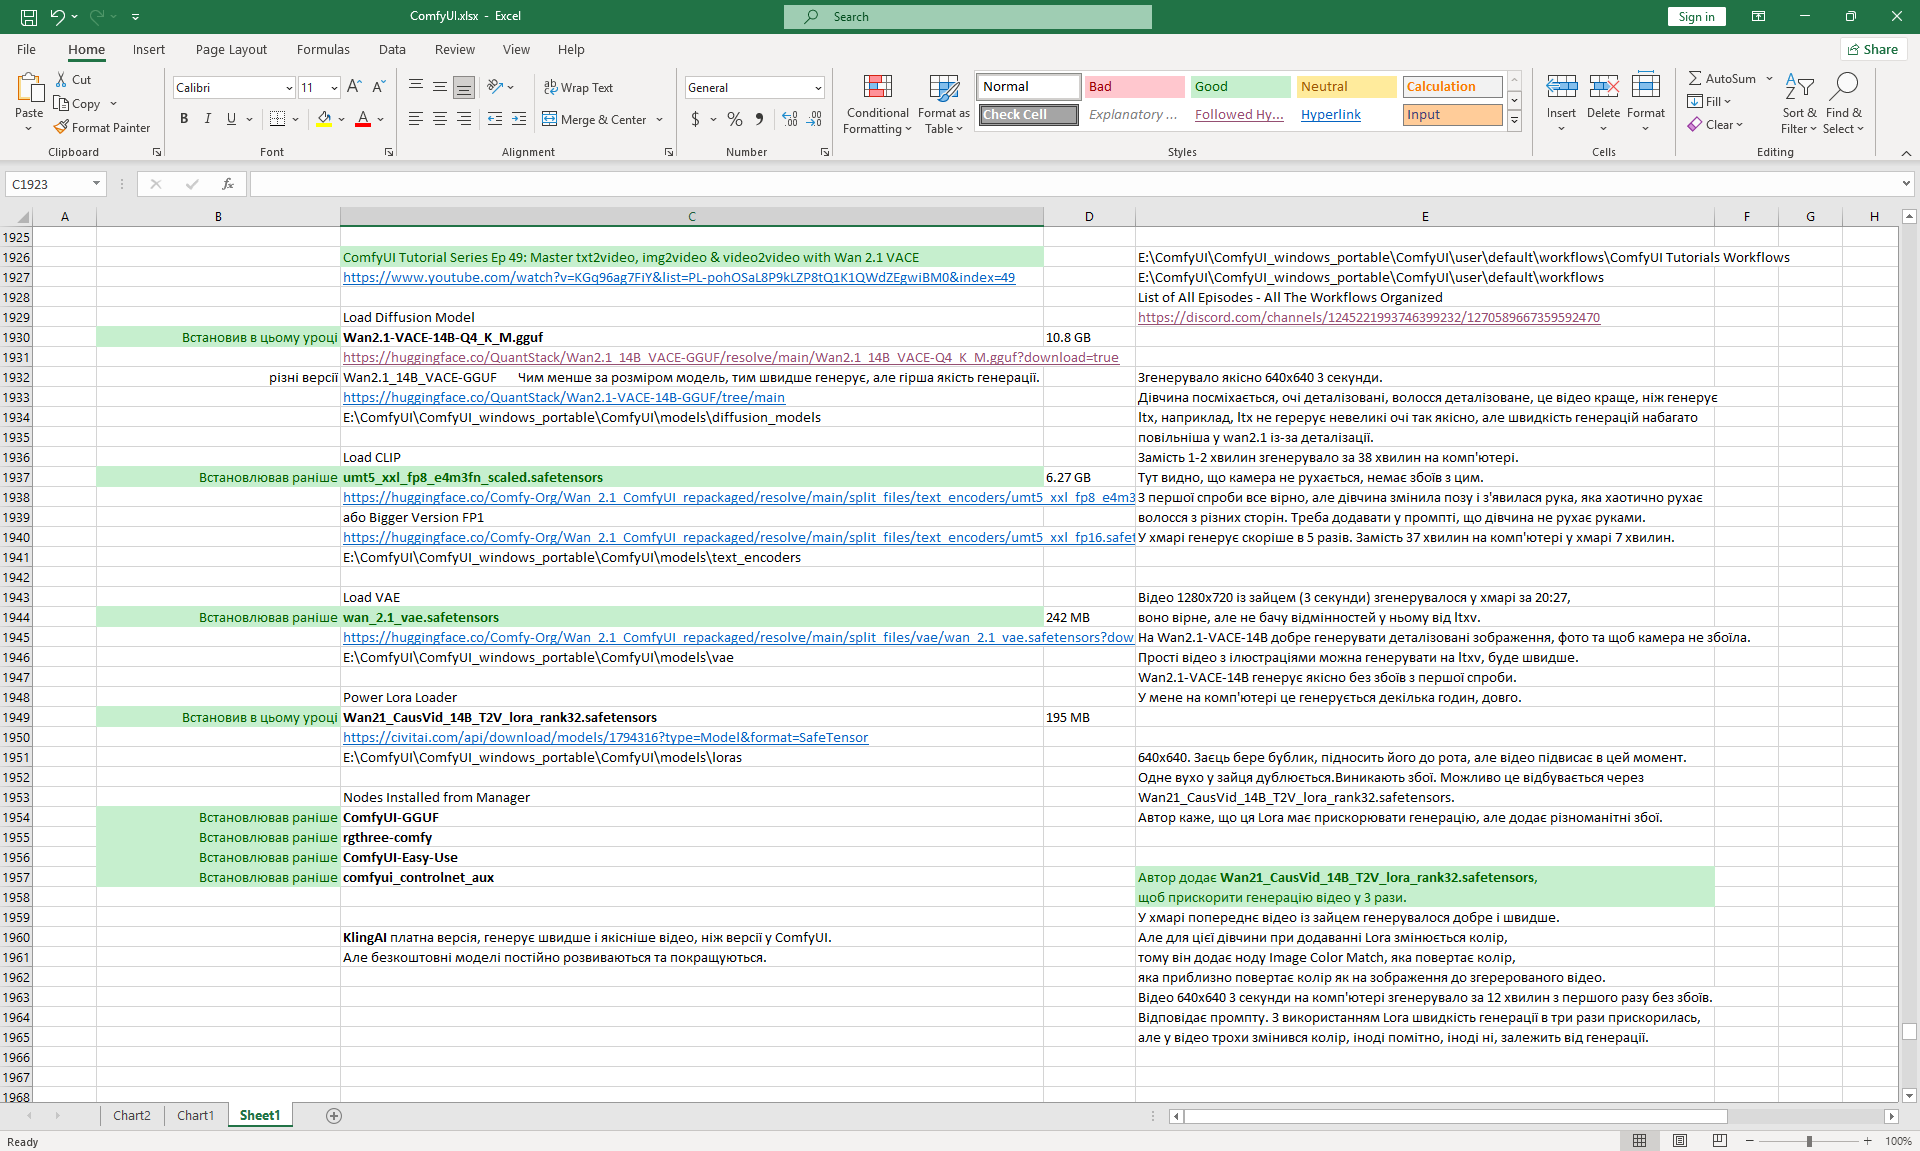Click the Percent Style icon
Image resolution: width=1920 pixels, height=1151 pixels.
click(x=735, y=119)
